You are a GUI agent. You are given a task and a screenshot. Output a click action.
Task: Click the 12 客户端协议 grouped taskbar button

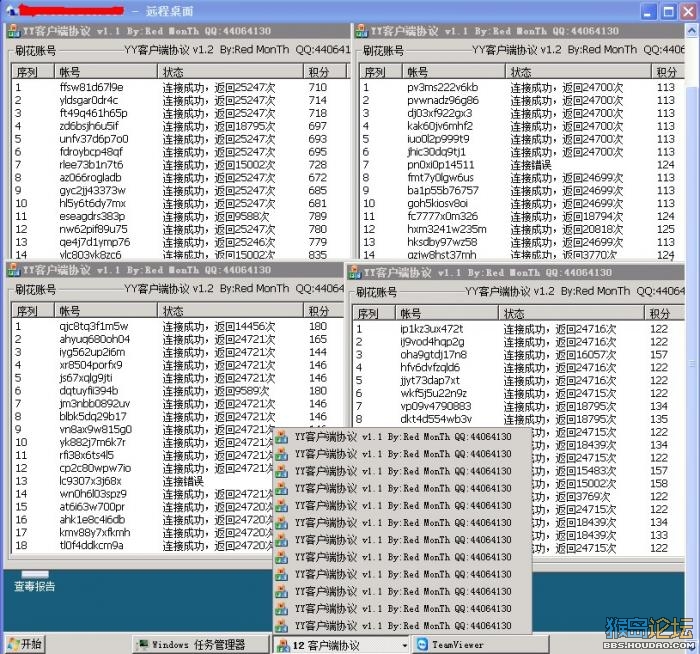342,645
